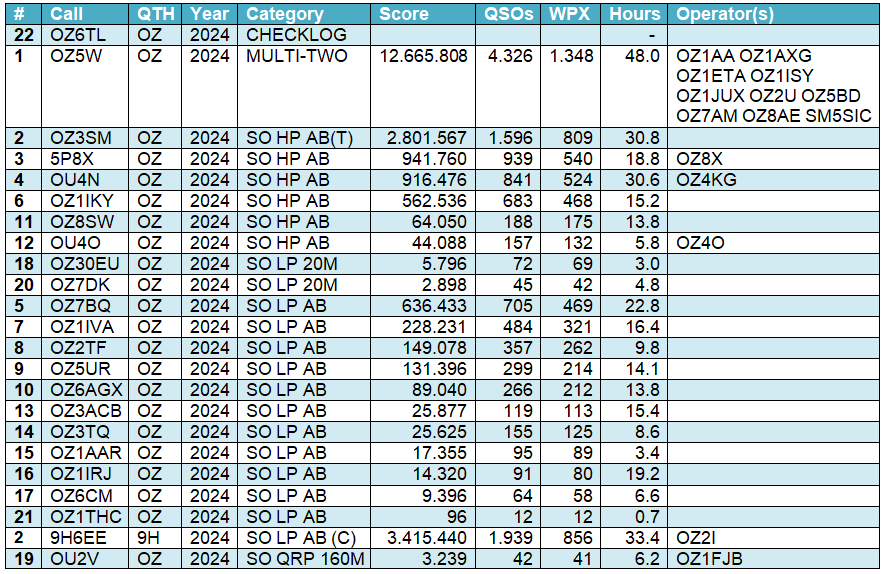Image resolution: width=885 pixels, height=574 pixels.
Task: Click the score 12.665.808
Action: click(x=423, y=56)
